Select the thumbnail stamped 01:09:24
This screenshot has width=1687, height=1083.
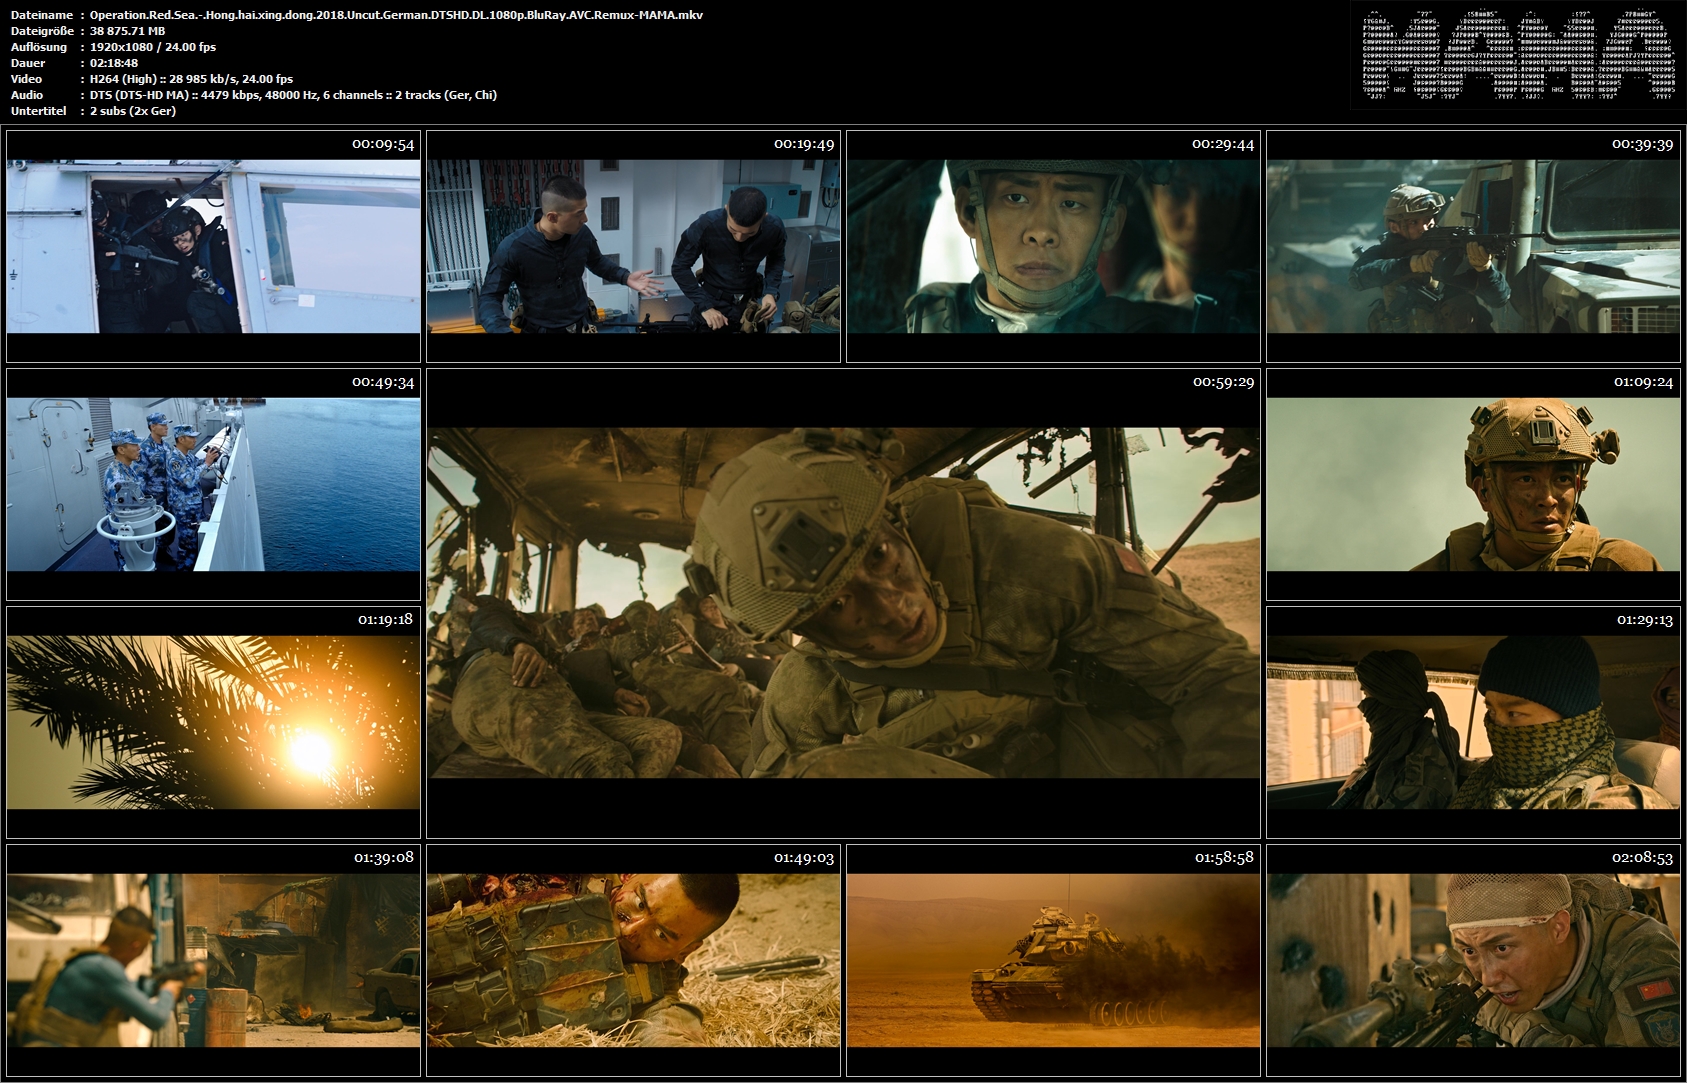(1473, 484)
